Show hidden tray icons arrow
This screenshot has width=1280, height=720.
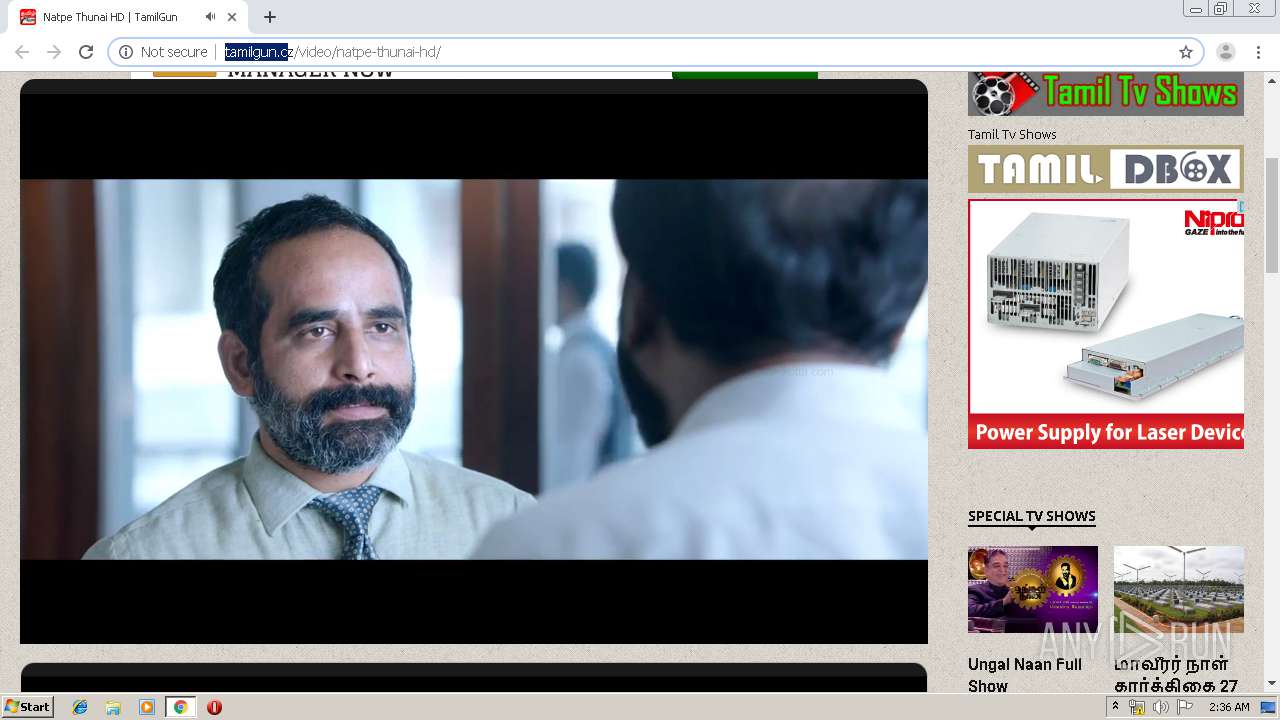[1116, 707]
